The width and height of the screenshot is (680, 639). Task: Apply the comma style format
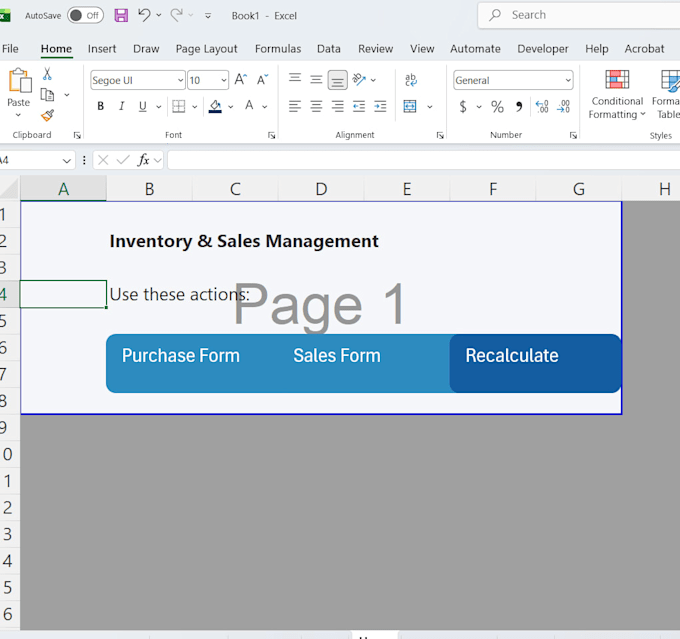519,106
